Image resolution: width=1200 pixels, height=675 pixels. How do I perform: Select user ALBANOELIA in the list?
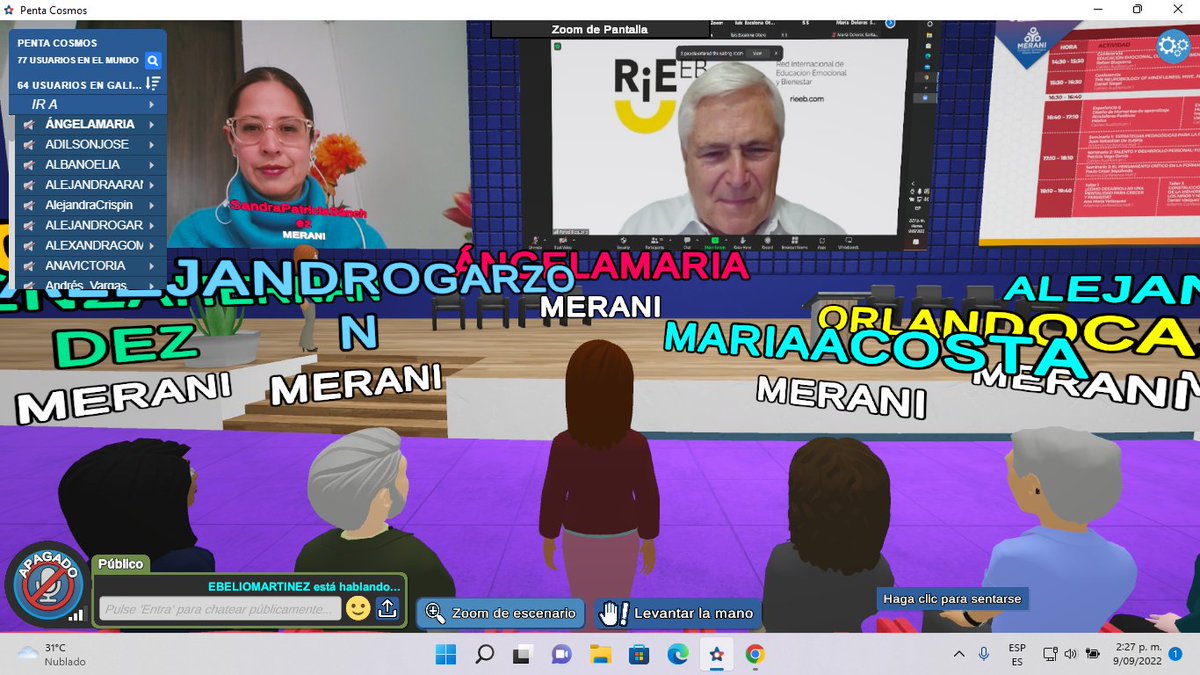(83, 165)
